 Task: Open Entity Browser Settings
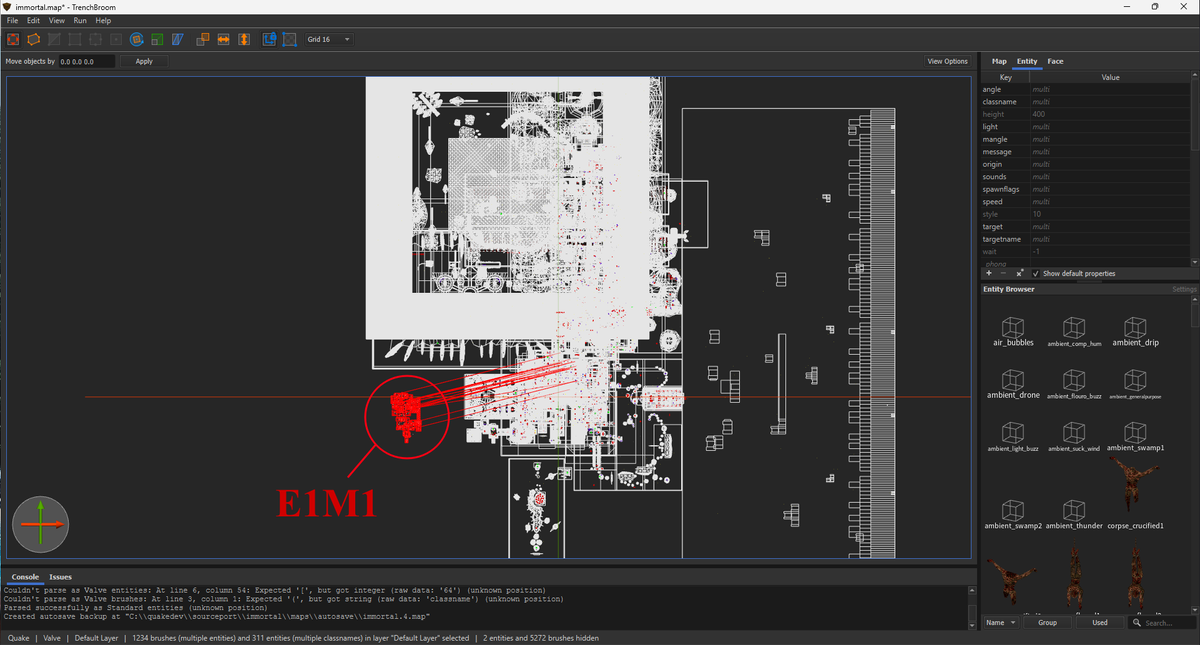pyautogui.click(x=1184, y=289)
